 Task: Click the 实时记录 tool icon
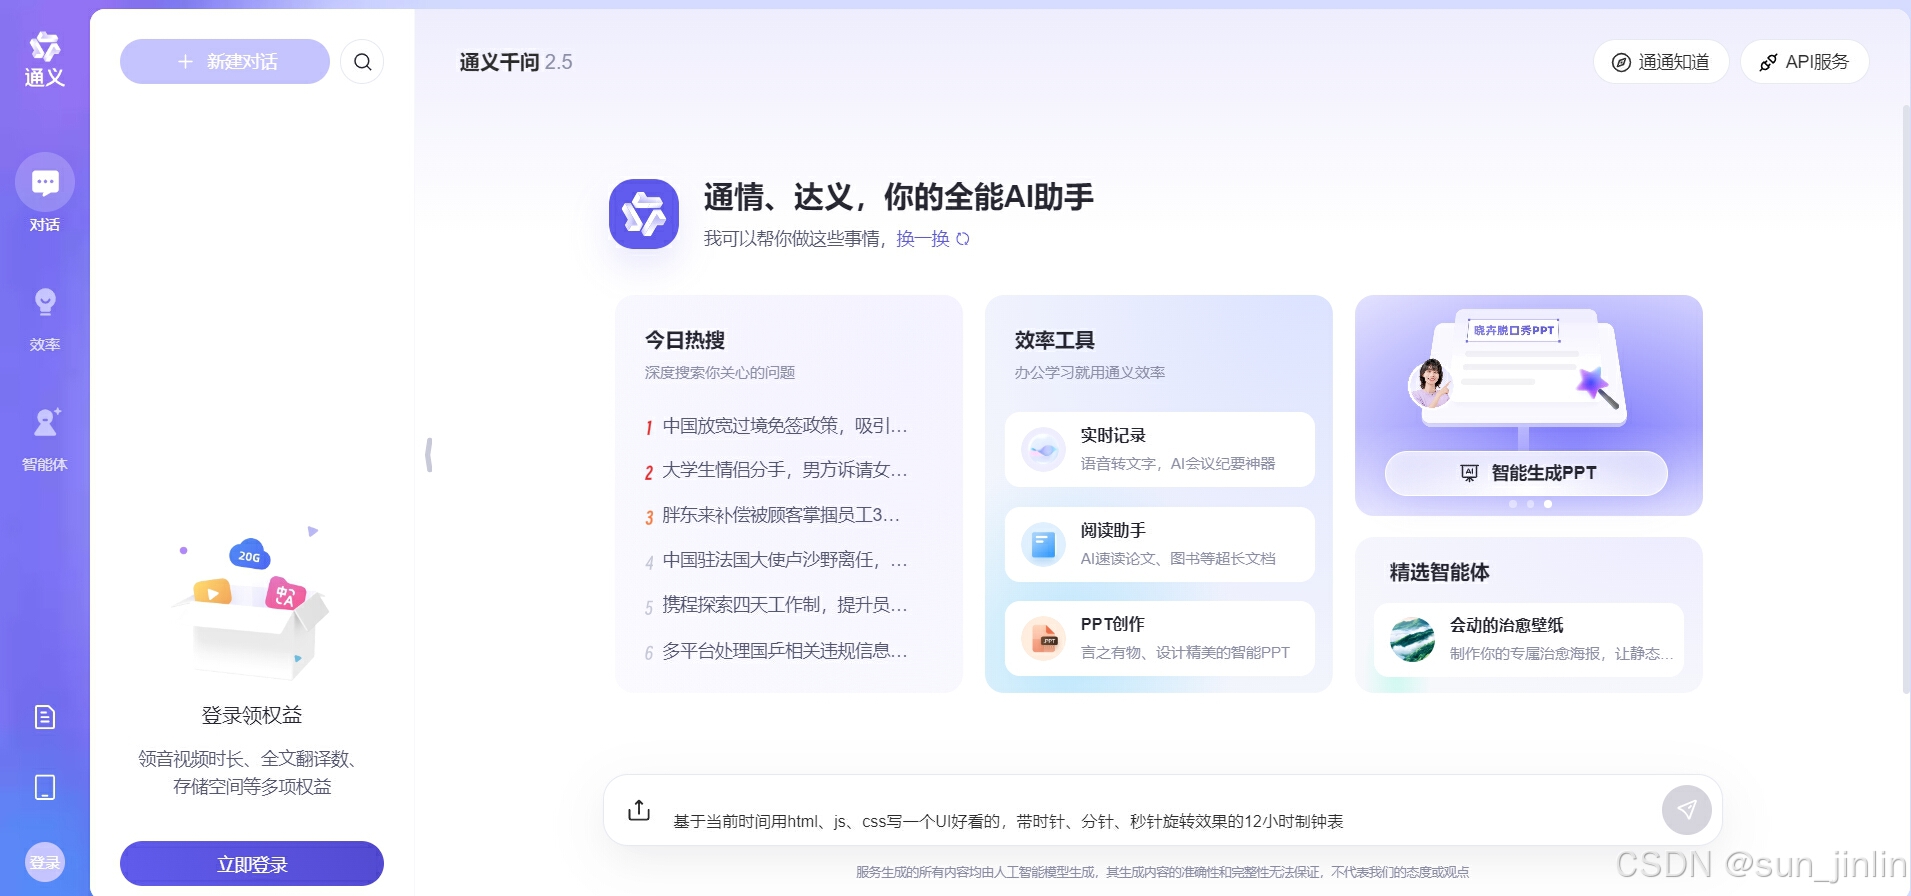1043,450
